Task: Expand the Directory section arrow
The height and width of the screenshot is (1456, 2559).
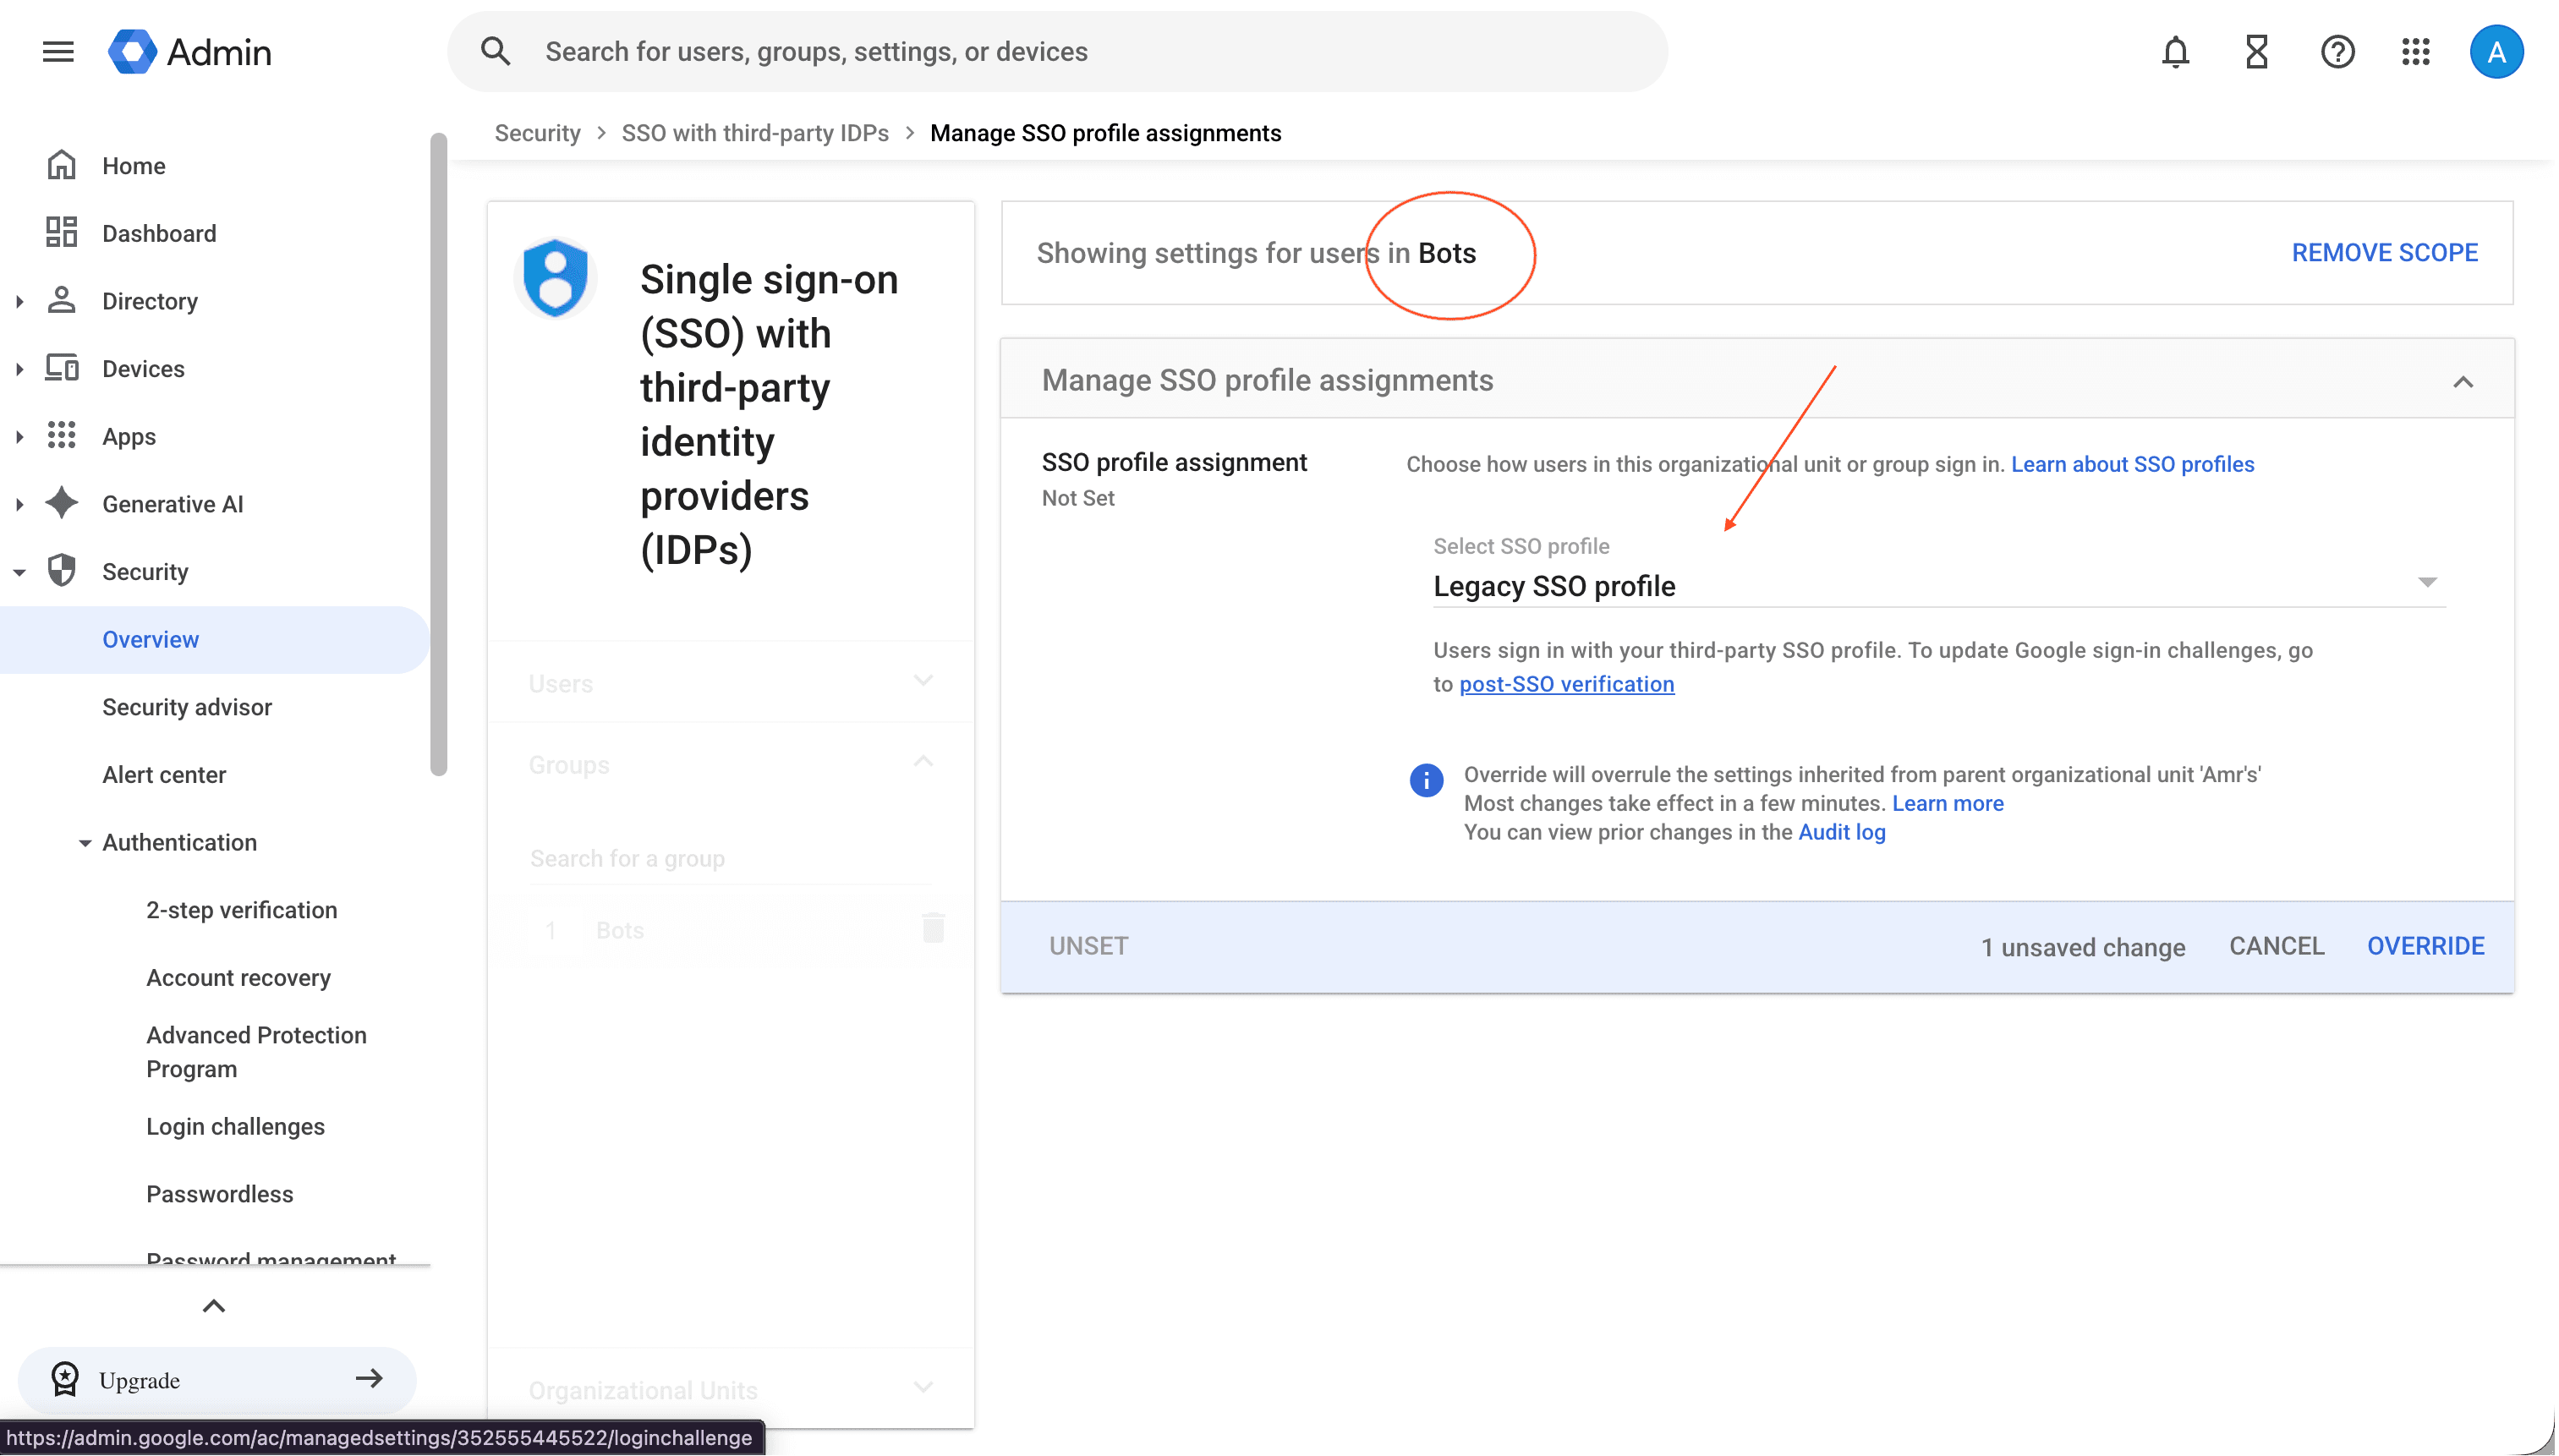Action: click(x=19, y=301)
